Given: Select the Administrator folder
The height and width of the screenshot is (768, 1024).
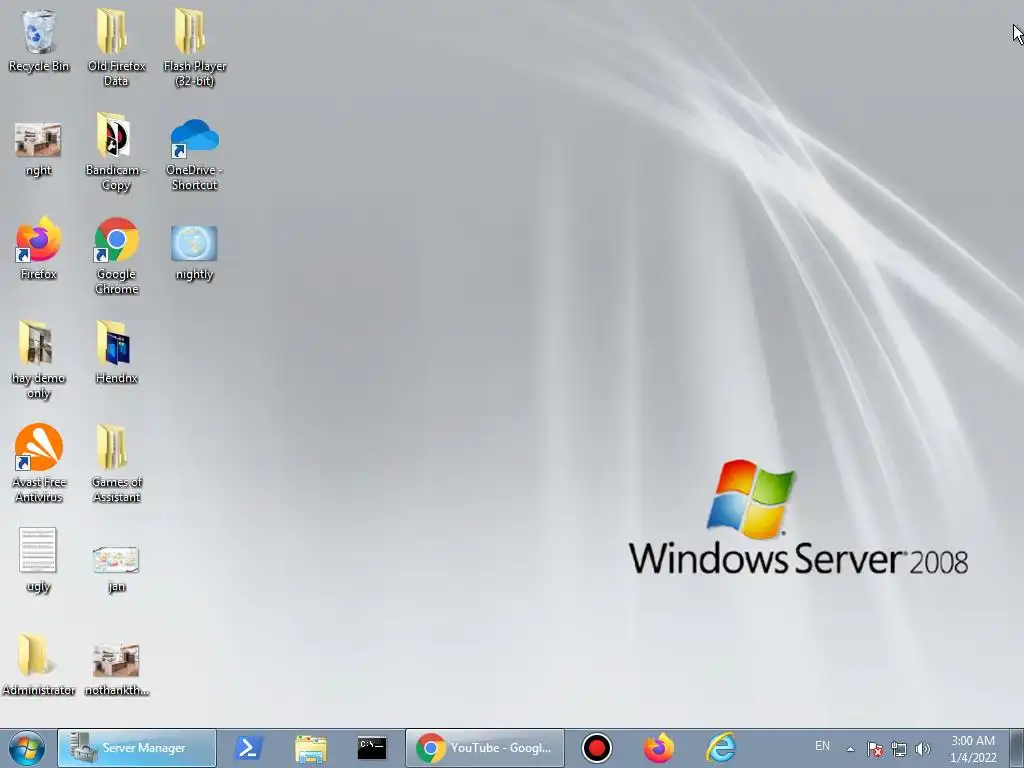Looking at the screenshot, I should pyautogui.click(x=38, y=664).
